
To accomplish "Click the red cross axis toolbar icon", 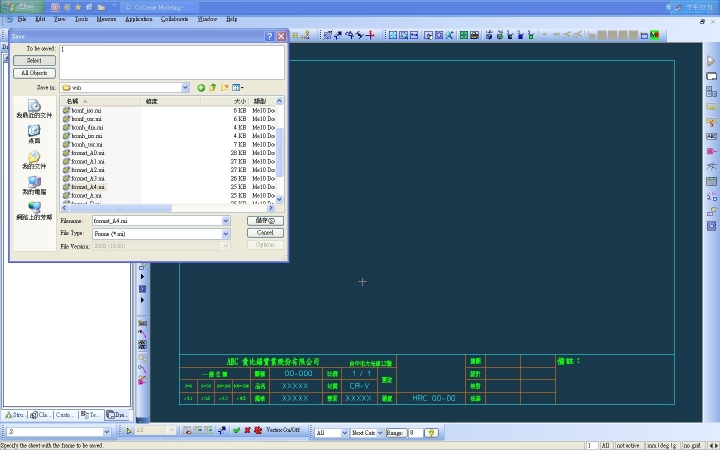I will (x=371, y=35).
